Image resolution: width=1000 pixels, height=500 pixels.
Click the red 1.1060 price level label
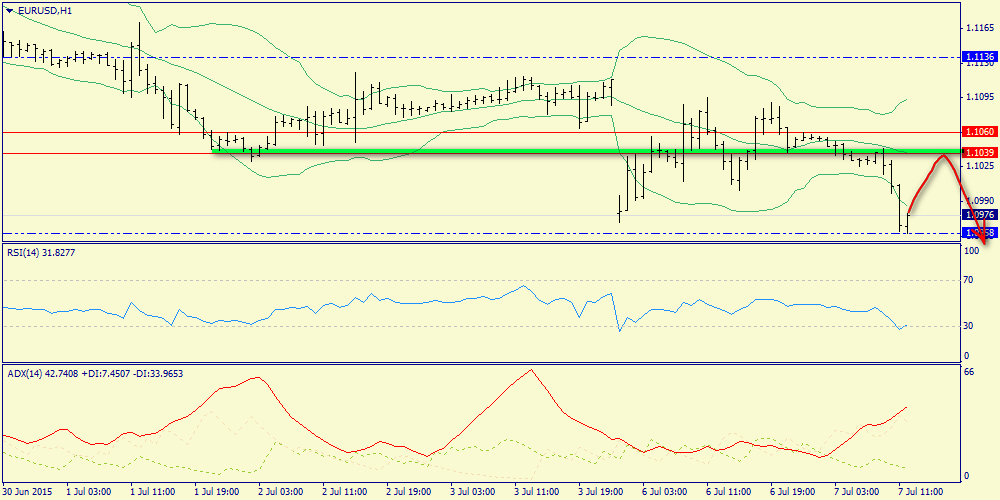(981, 131)
